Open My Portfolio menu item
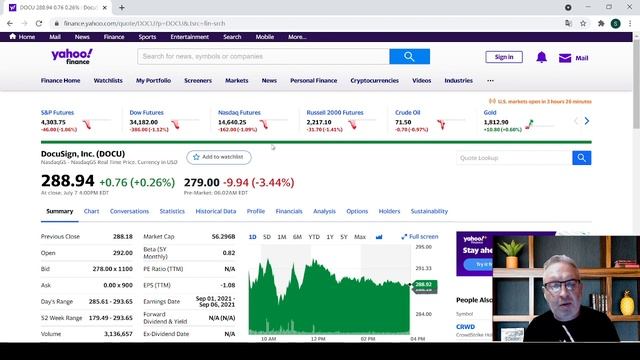The image size is (640, 360). 153,81
